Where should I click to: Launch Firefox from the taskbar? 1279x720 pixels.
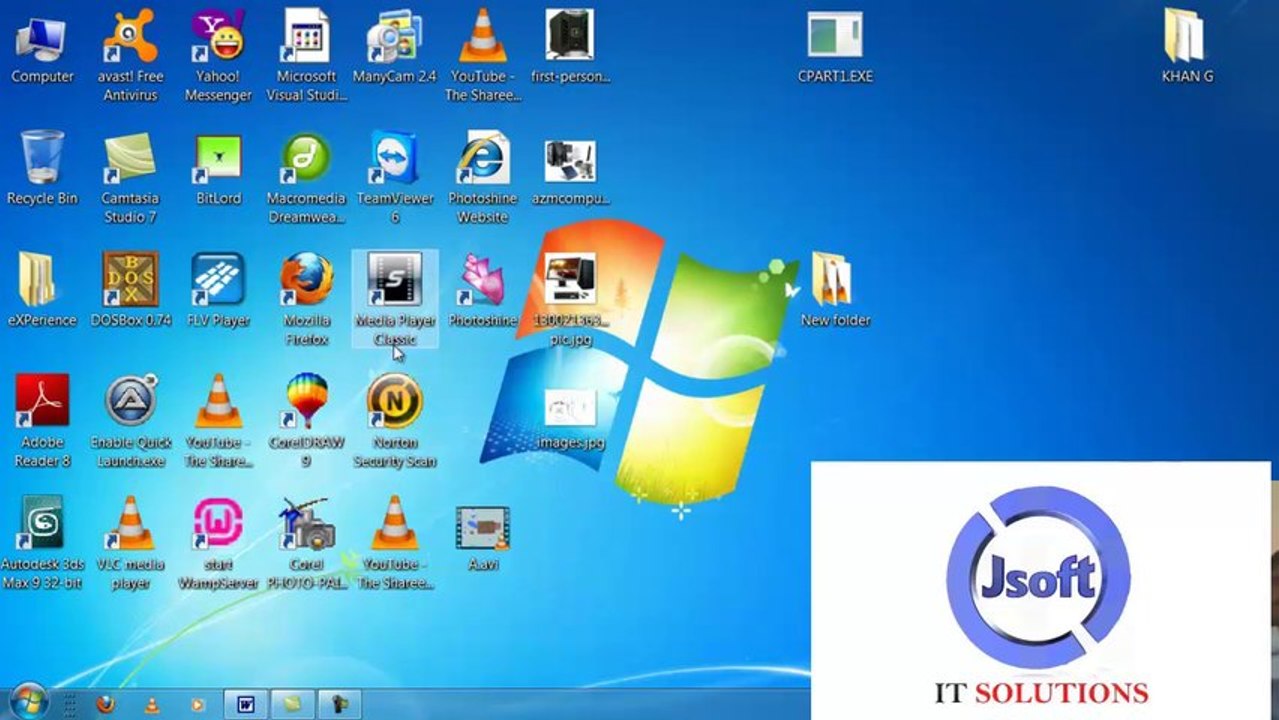pos(105,704)
